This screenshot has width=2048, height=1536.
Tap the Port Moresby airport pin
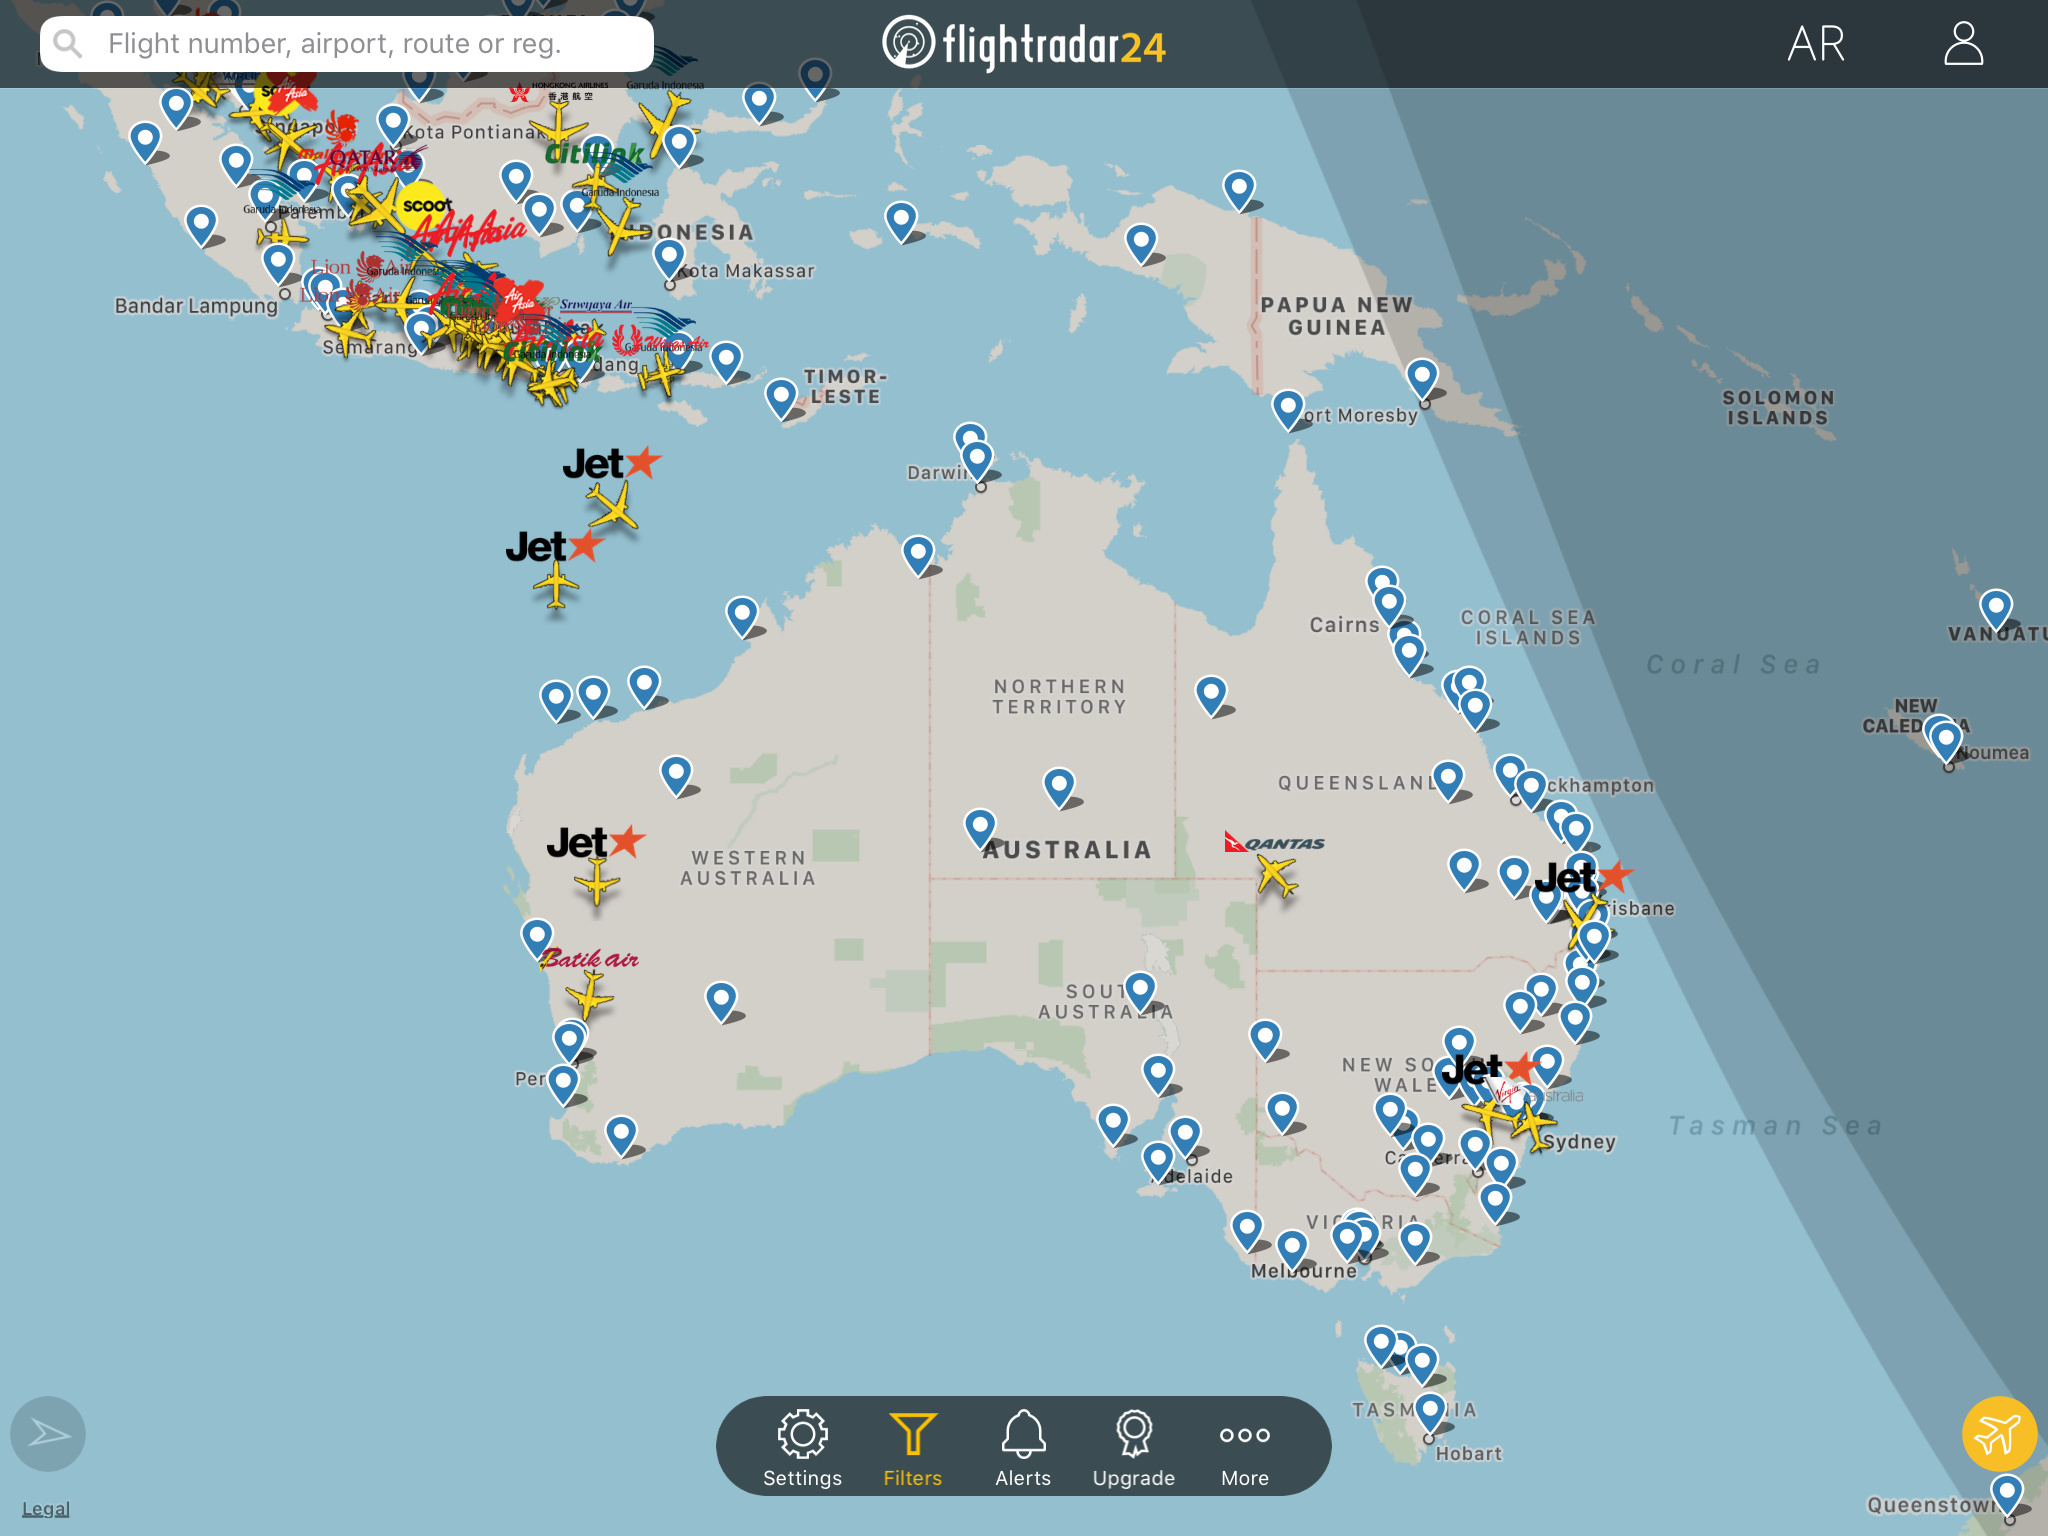point(1288,407)
